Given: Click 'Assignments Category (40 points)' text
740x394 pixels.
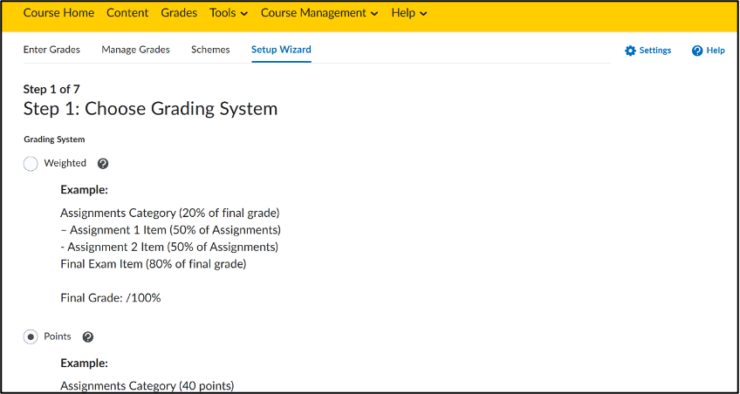Looking at the screenshot, I should click(x=147, y=386).
